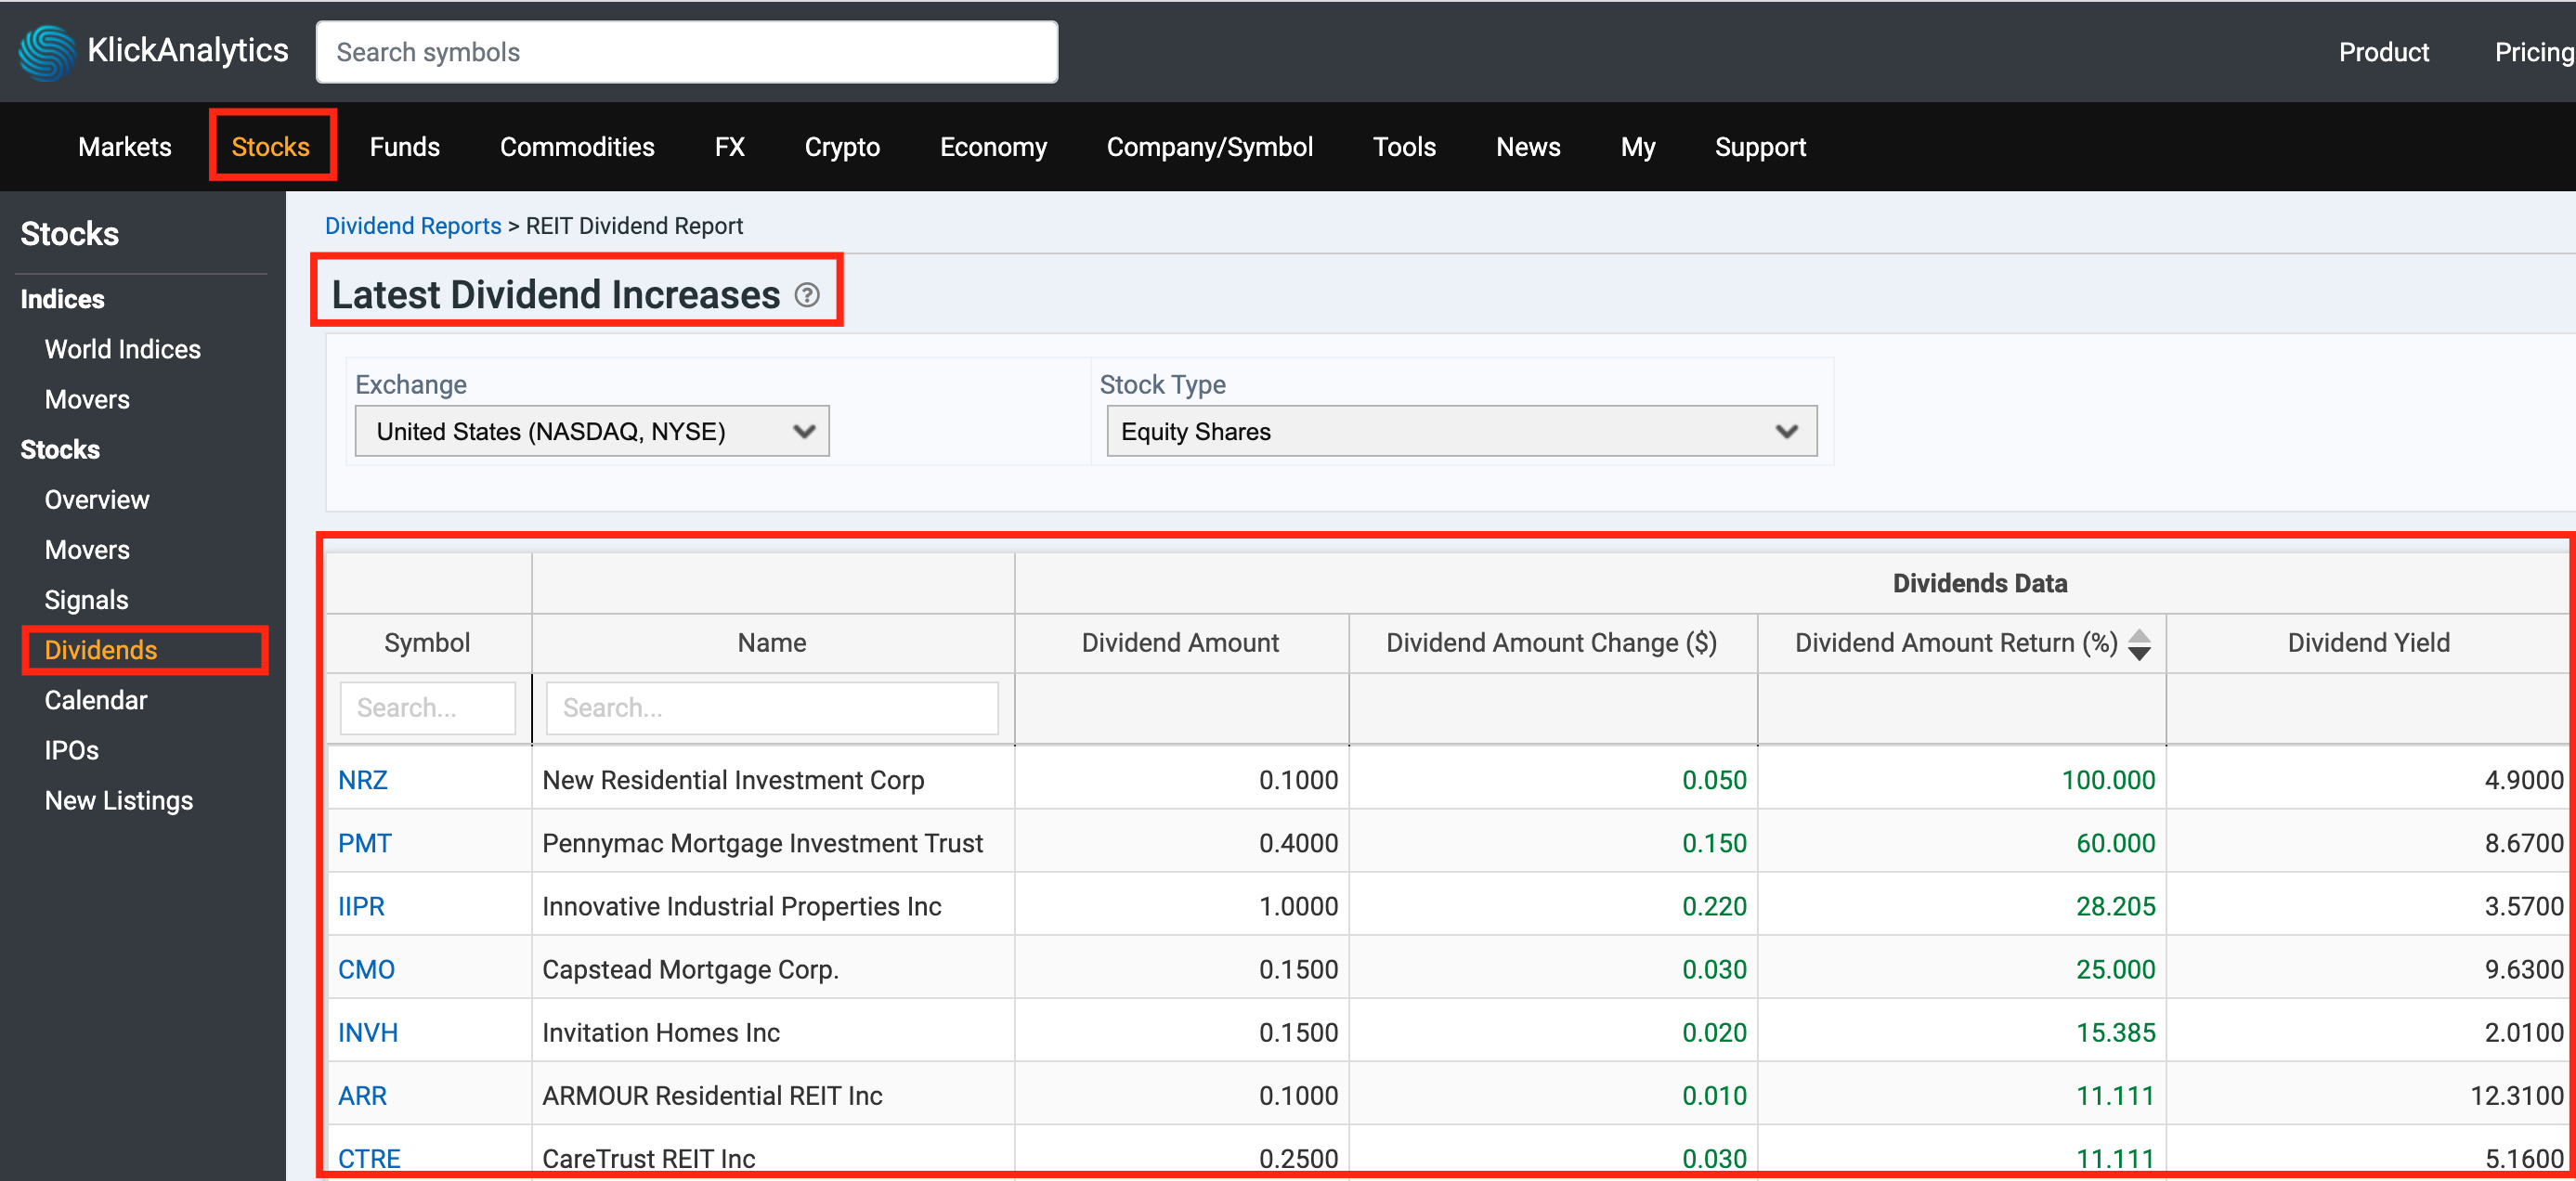The width and height of the screenshot is (2576, 1181).
Task: Click the Stocks heading in the sidebar
Action: (x=70, y=233)
